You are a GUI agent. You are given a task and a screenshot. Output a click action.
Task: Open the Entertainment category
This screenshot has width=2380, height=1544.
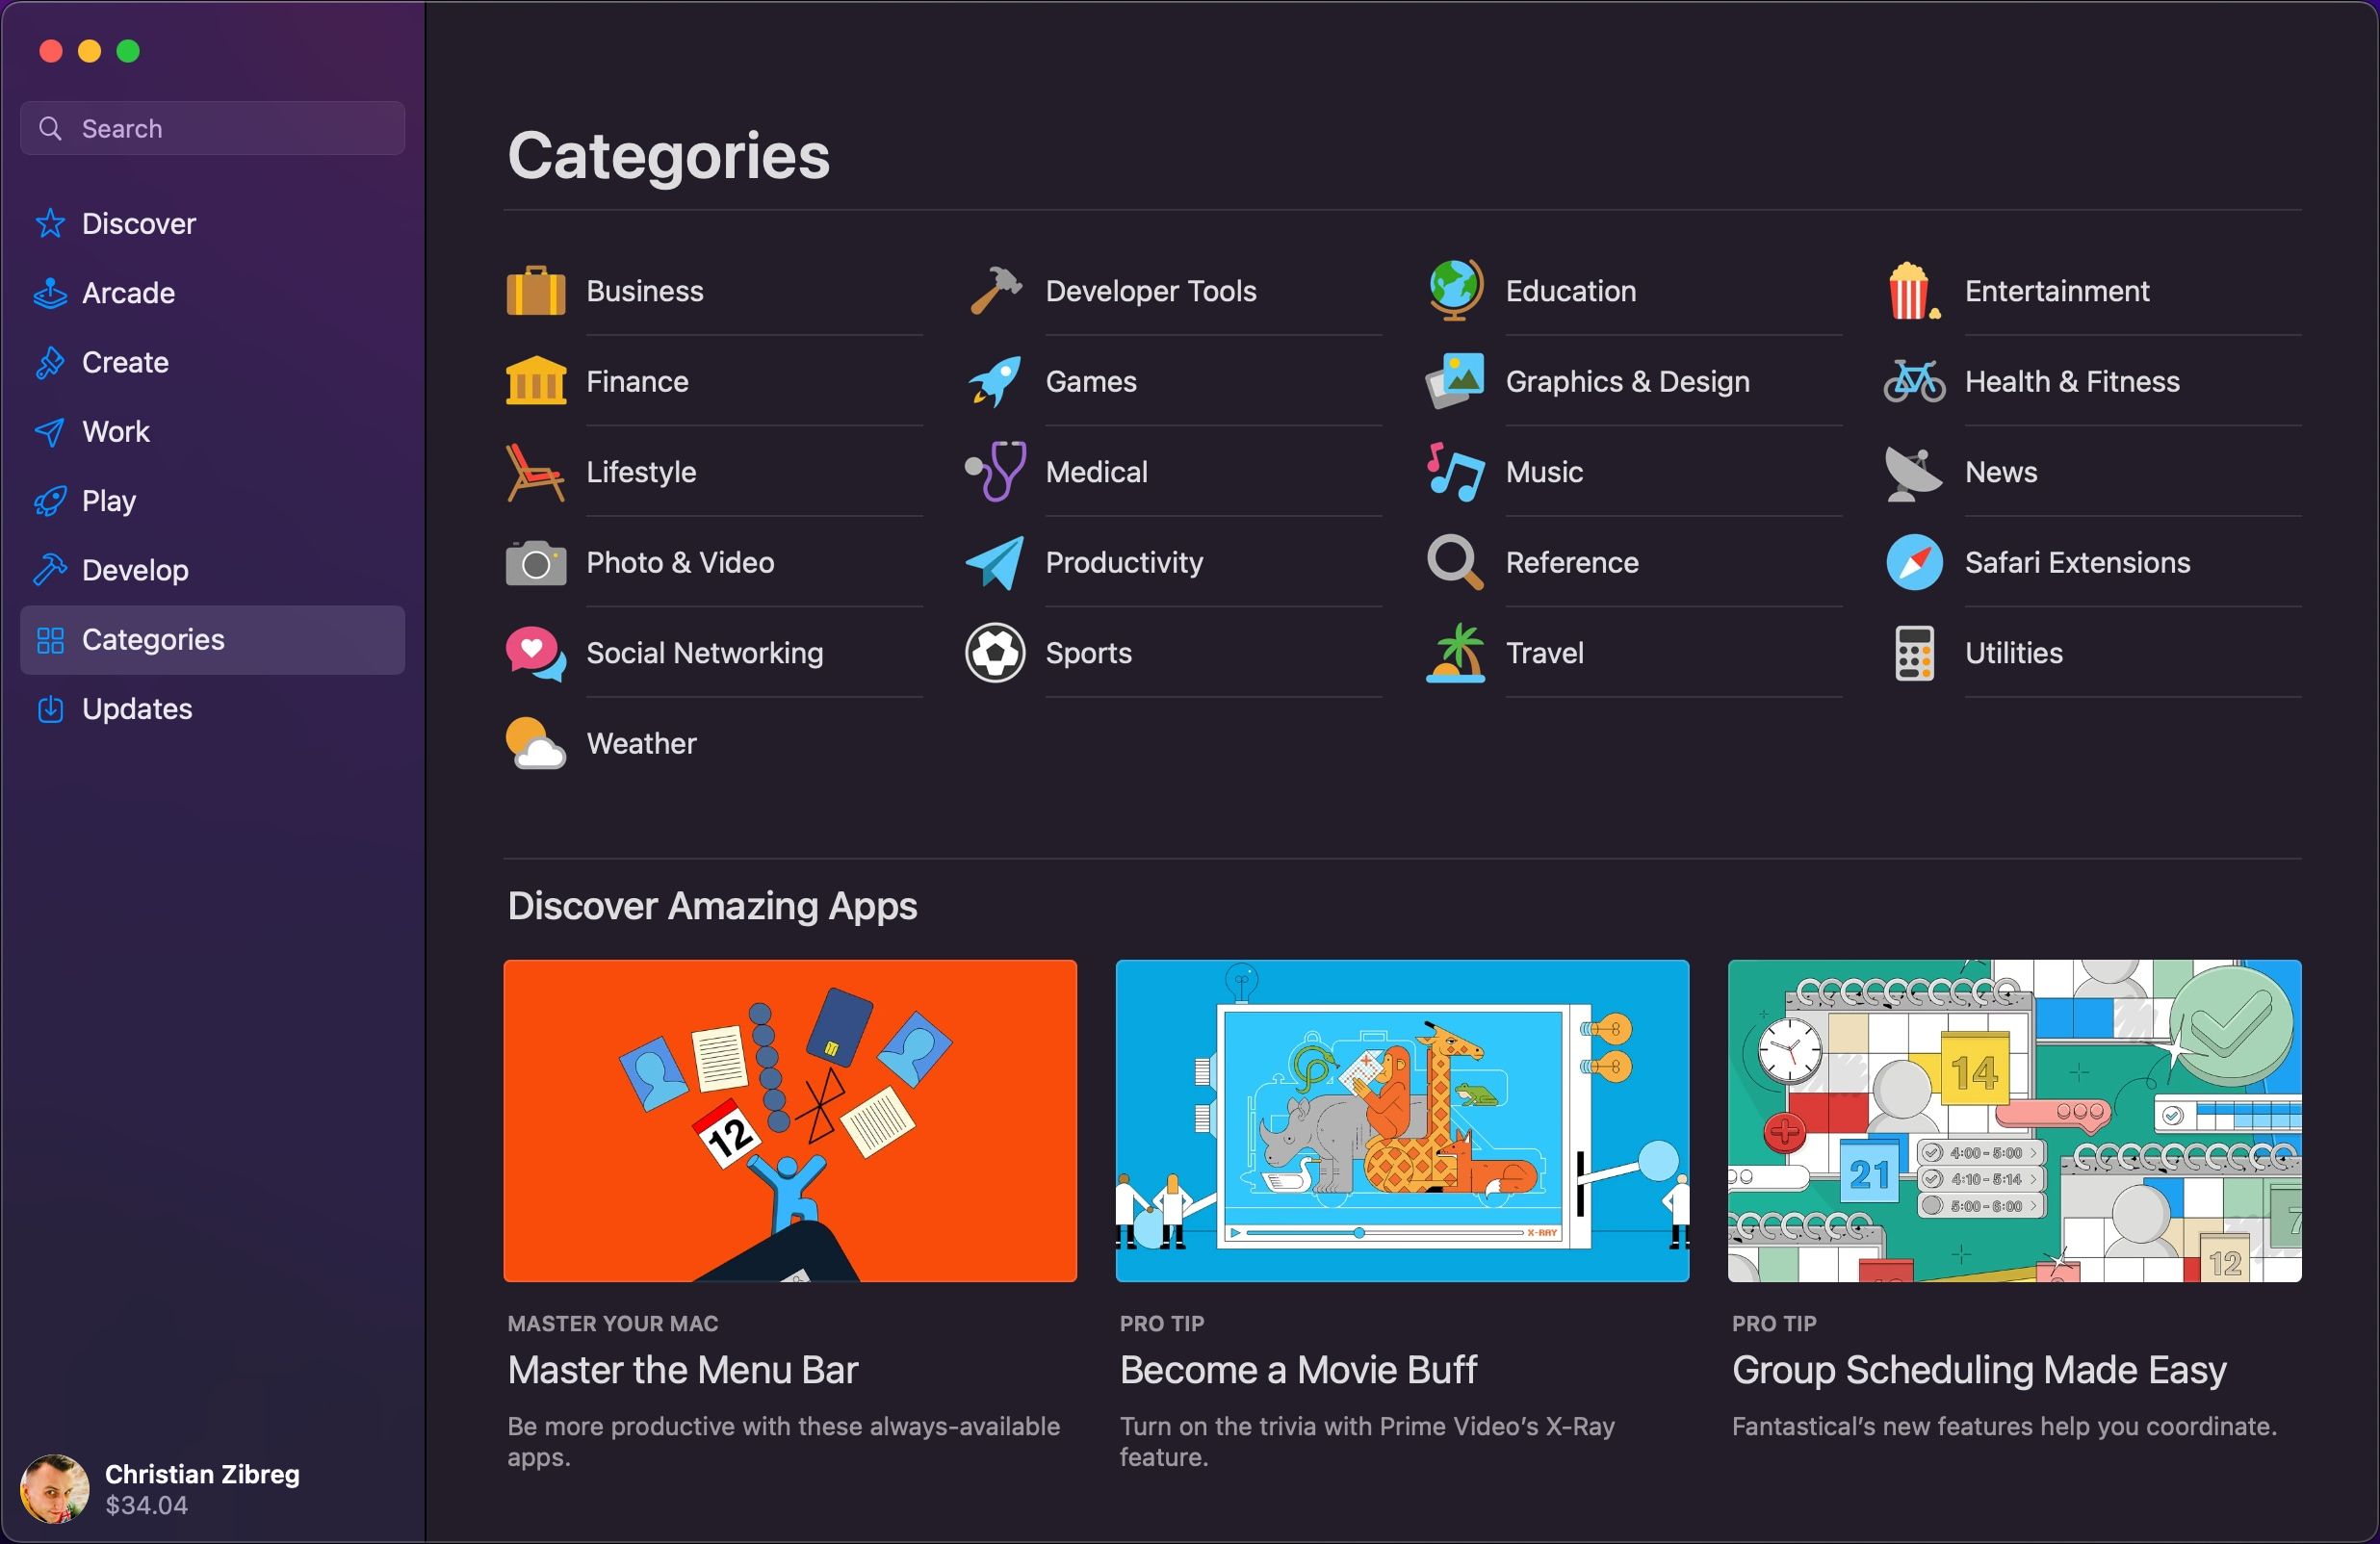(x=2056, y=290)
